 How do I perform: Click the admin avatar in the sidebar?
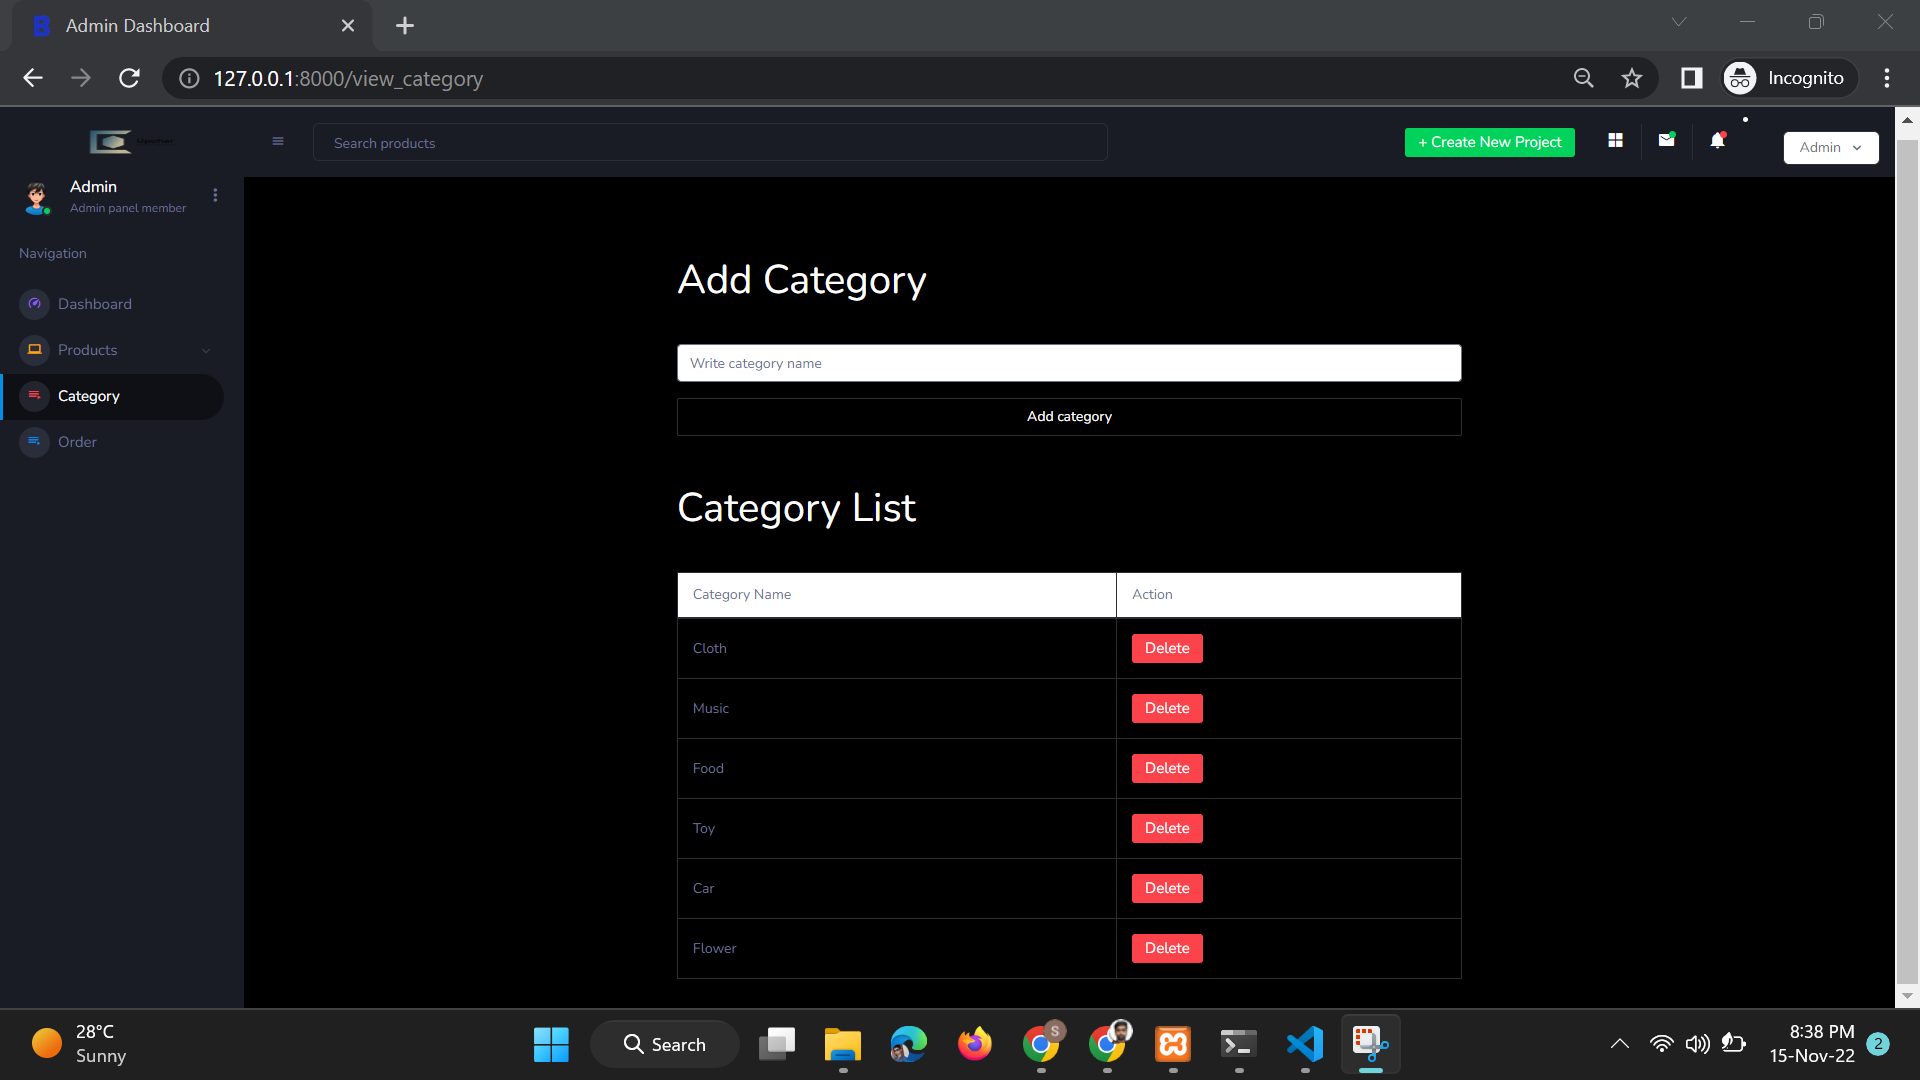(x=37, y=198)
